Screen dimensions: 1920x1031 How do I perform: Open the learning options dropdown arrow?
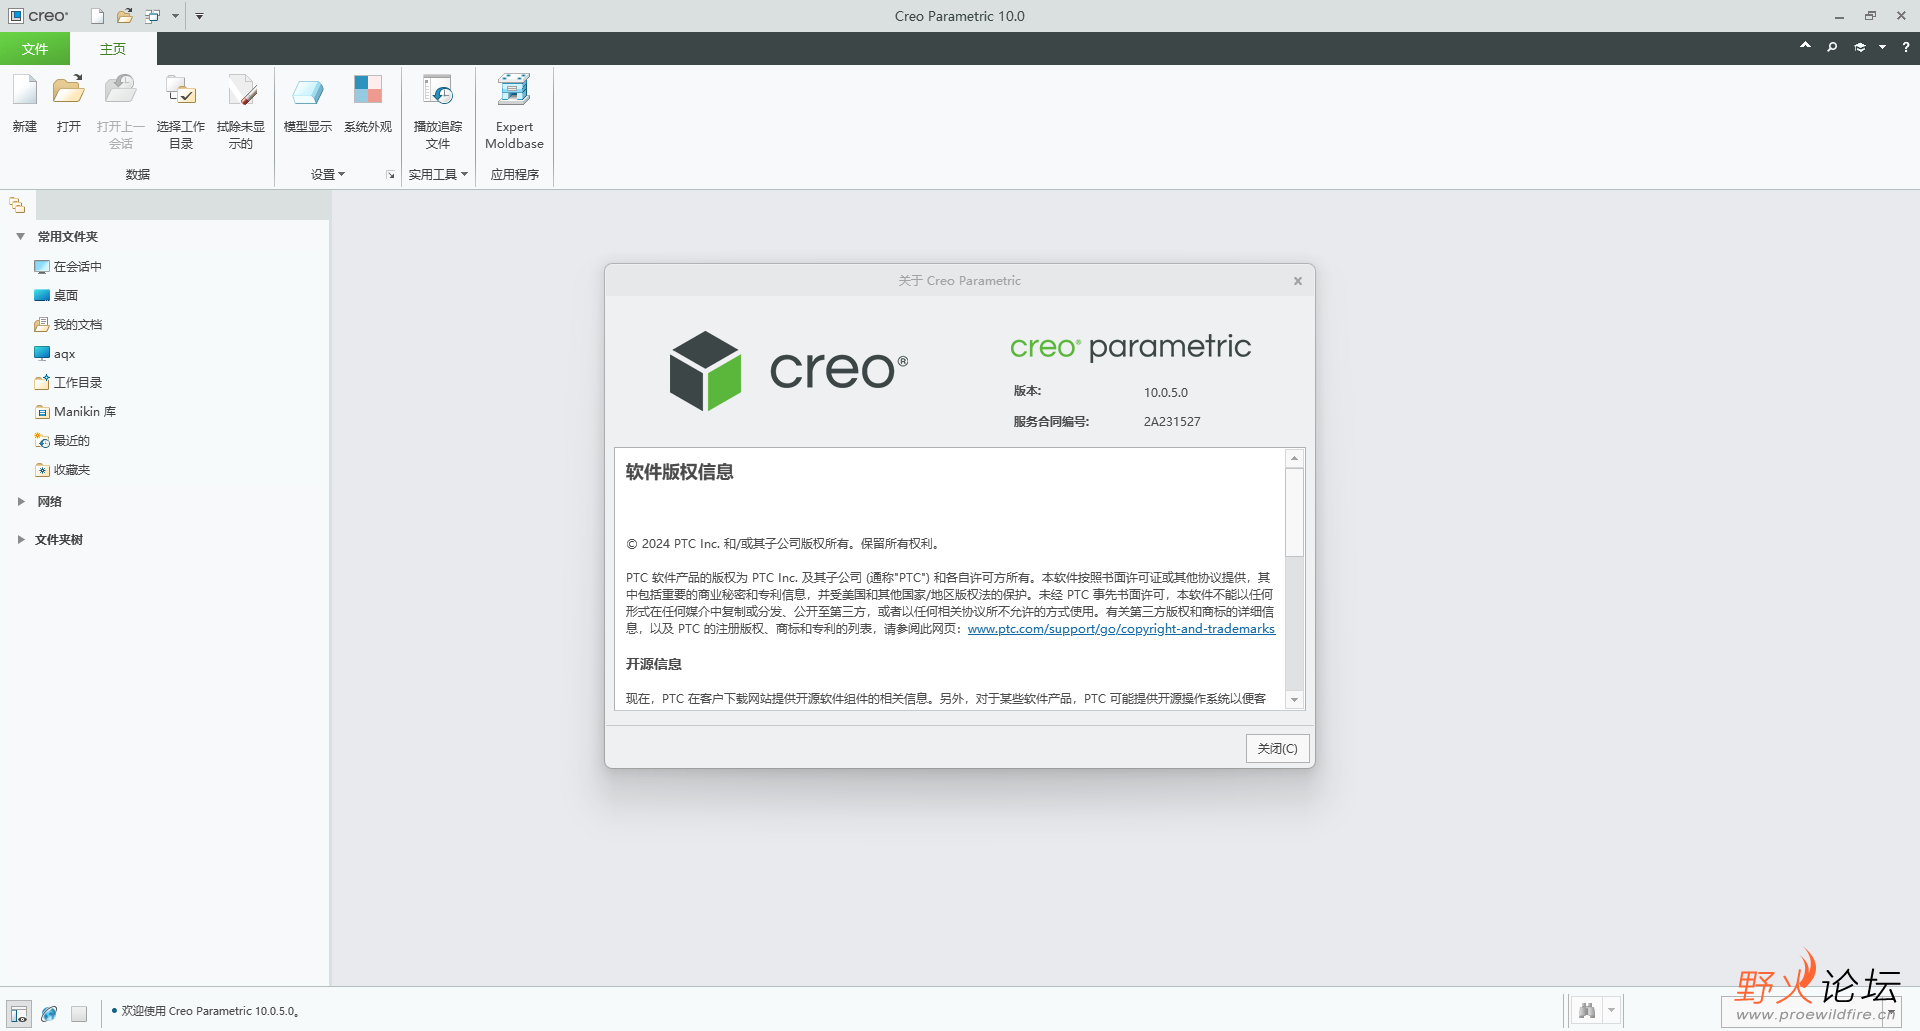coord(1882,47)
